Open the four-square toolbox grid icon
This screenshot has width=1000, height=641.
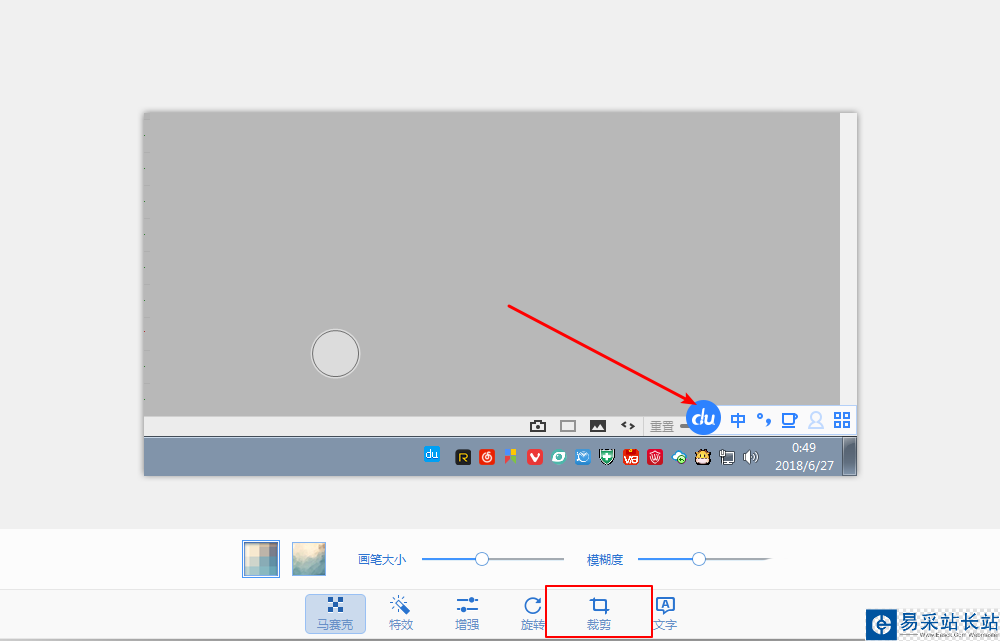tap(842, 420)
